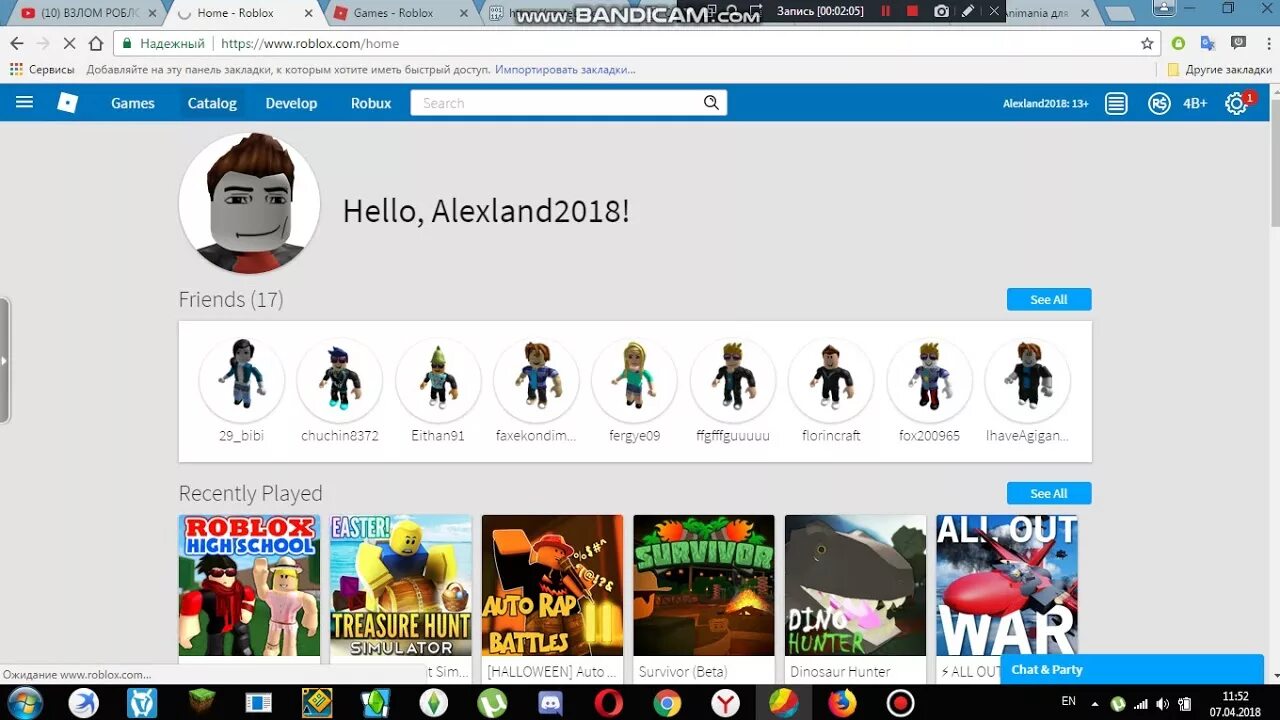Open Yandex browser from taskbar
The image size is (1280, 720).
tap(725, 702)
